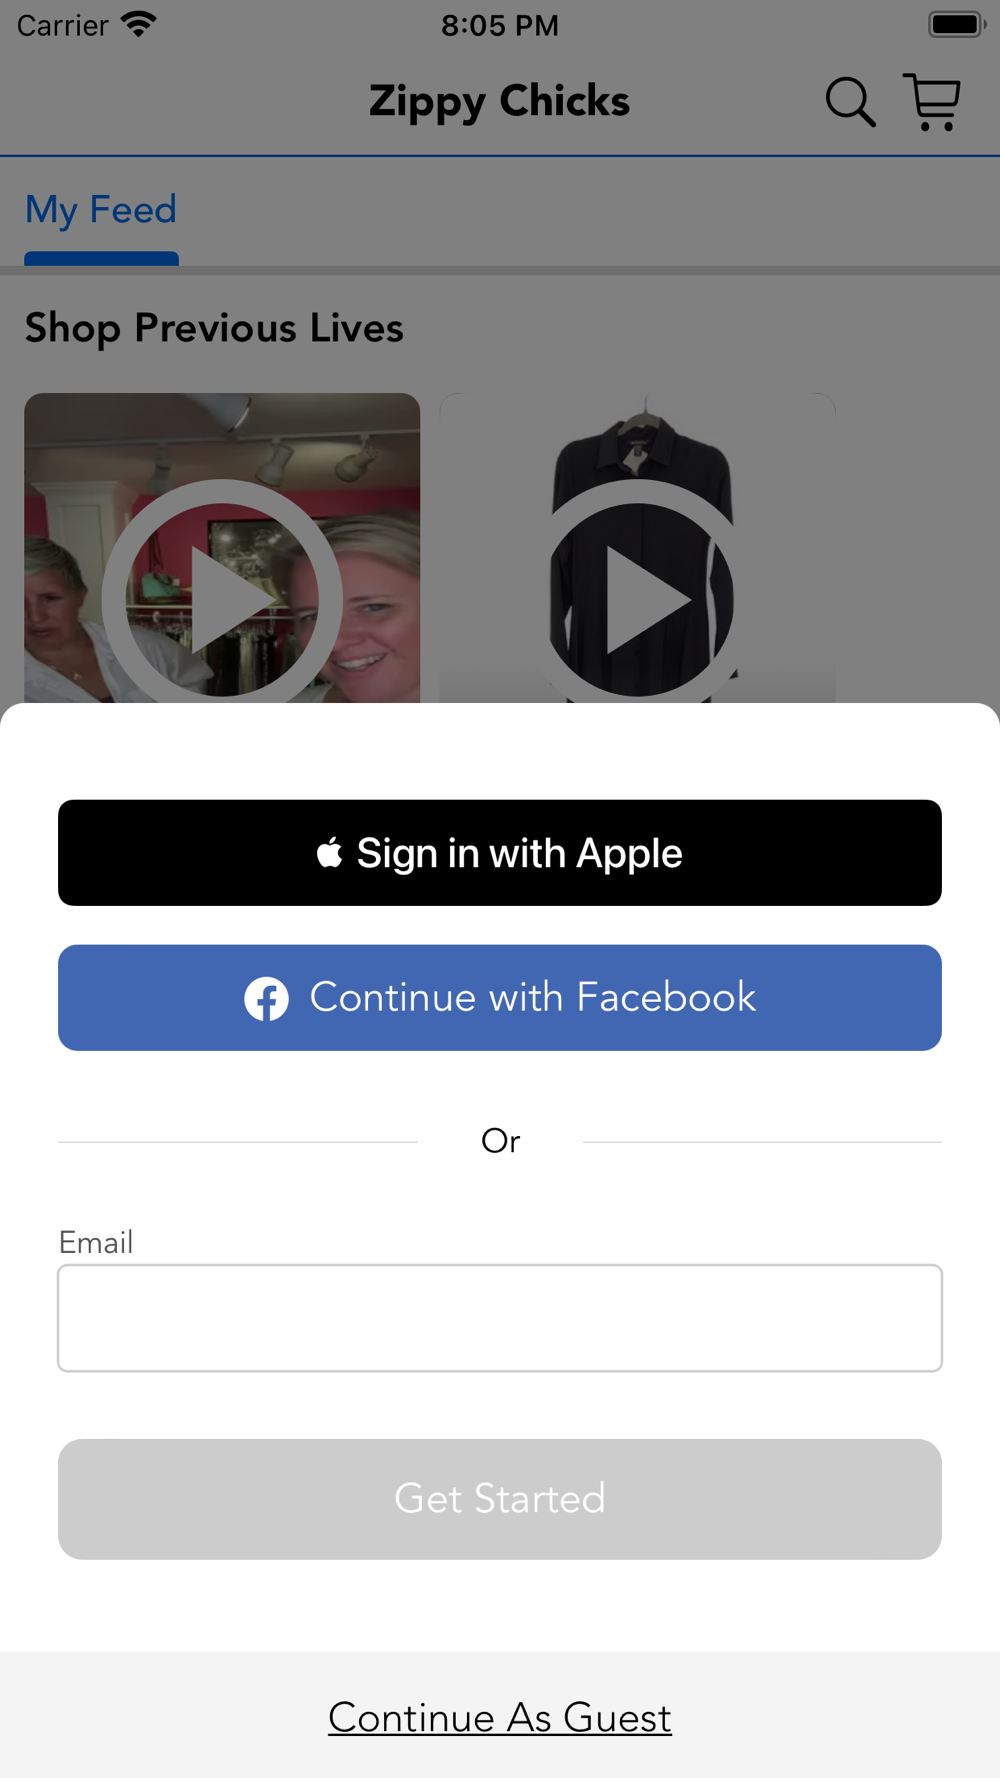1000x1778 pixels.
Task: Open the Shop Previous Lives heading
Action: pos(214,328)
